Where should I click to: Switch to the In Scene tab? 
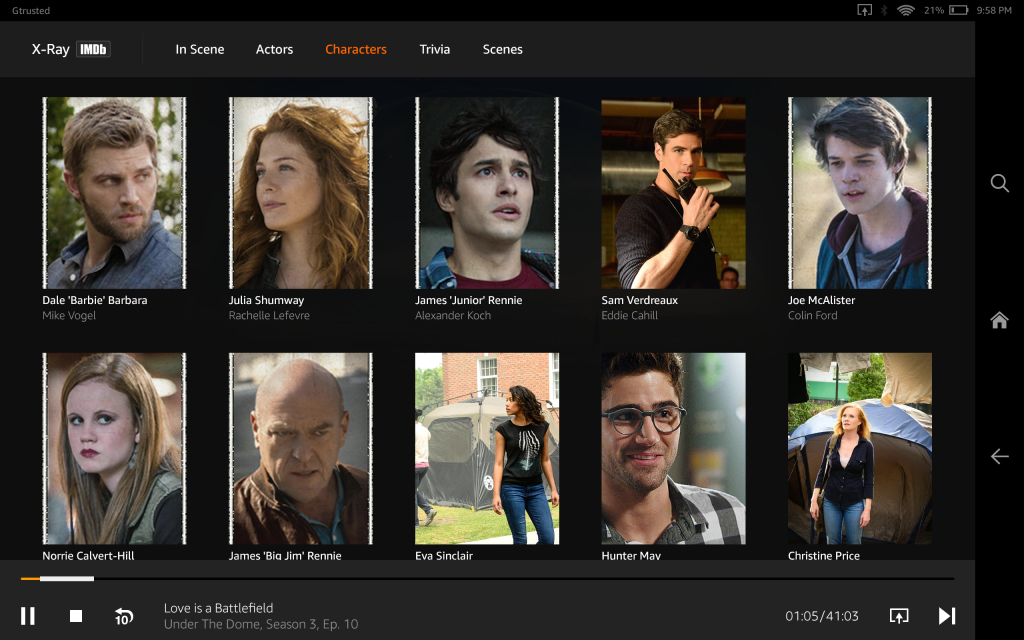(200, 50)
